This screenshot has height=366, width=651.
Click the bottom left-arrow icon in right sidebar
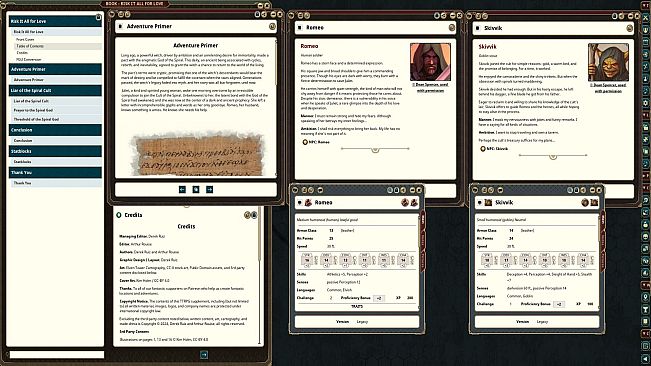pos(646,358)
